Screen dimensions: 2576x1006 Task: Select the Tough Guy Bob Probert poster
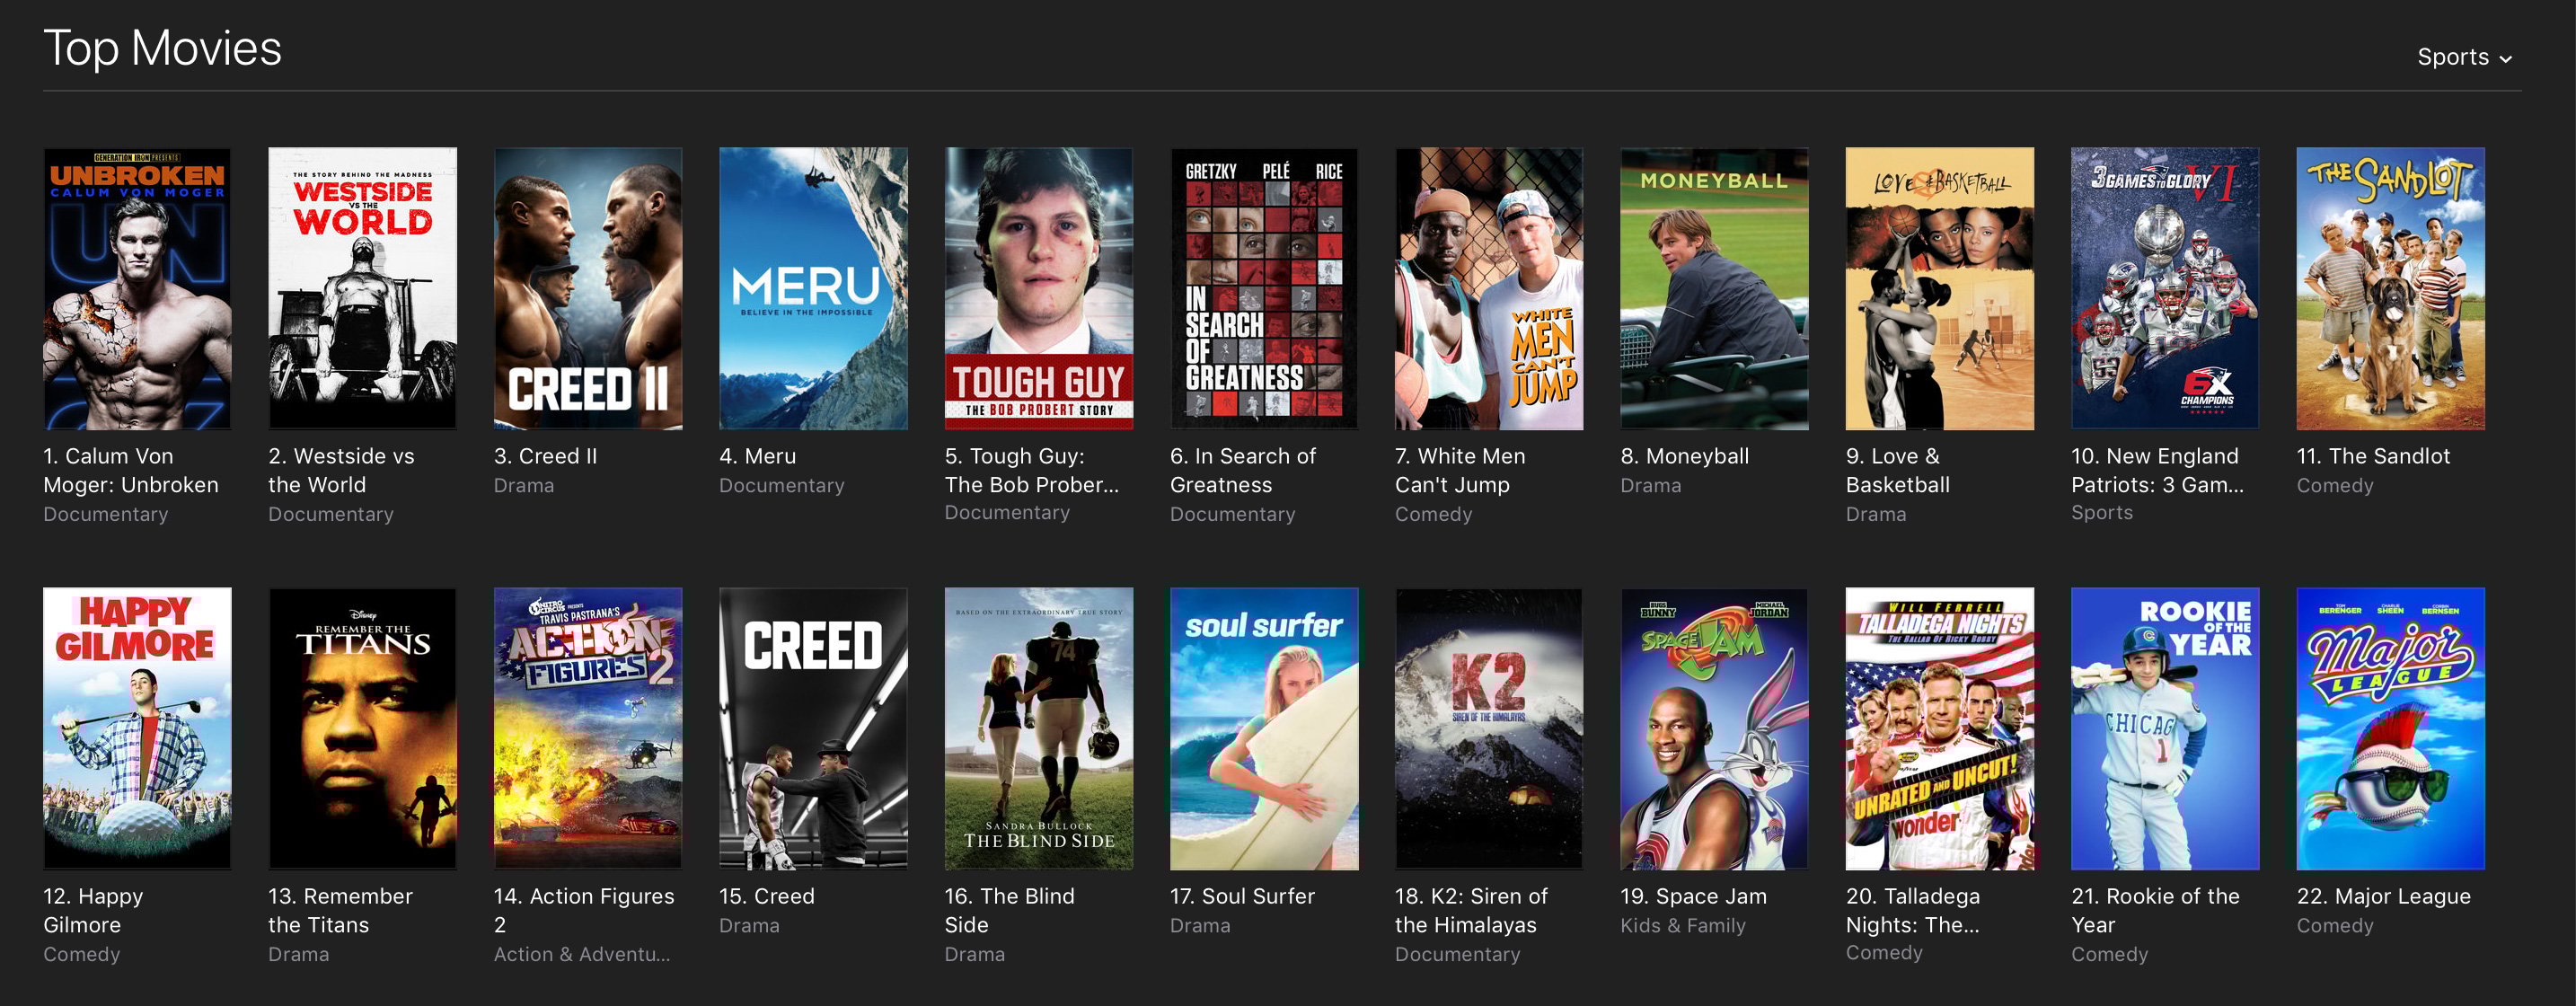point(1038,289)
